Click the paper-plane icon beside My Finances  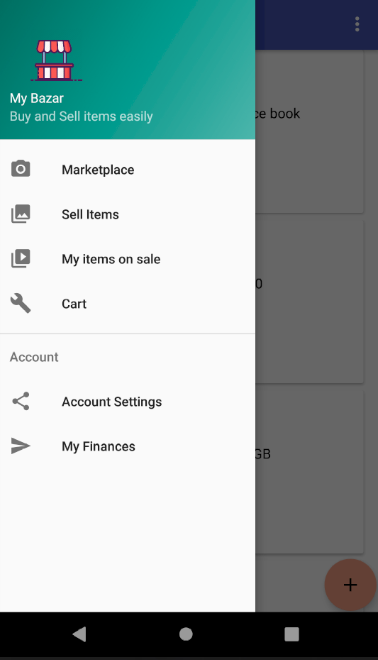20,446
